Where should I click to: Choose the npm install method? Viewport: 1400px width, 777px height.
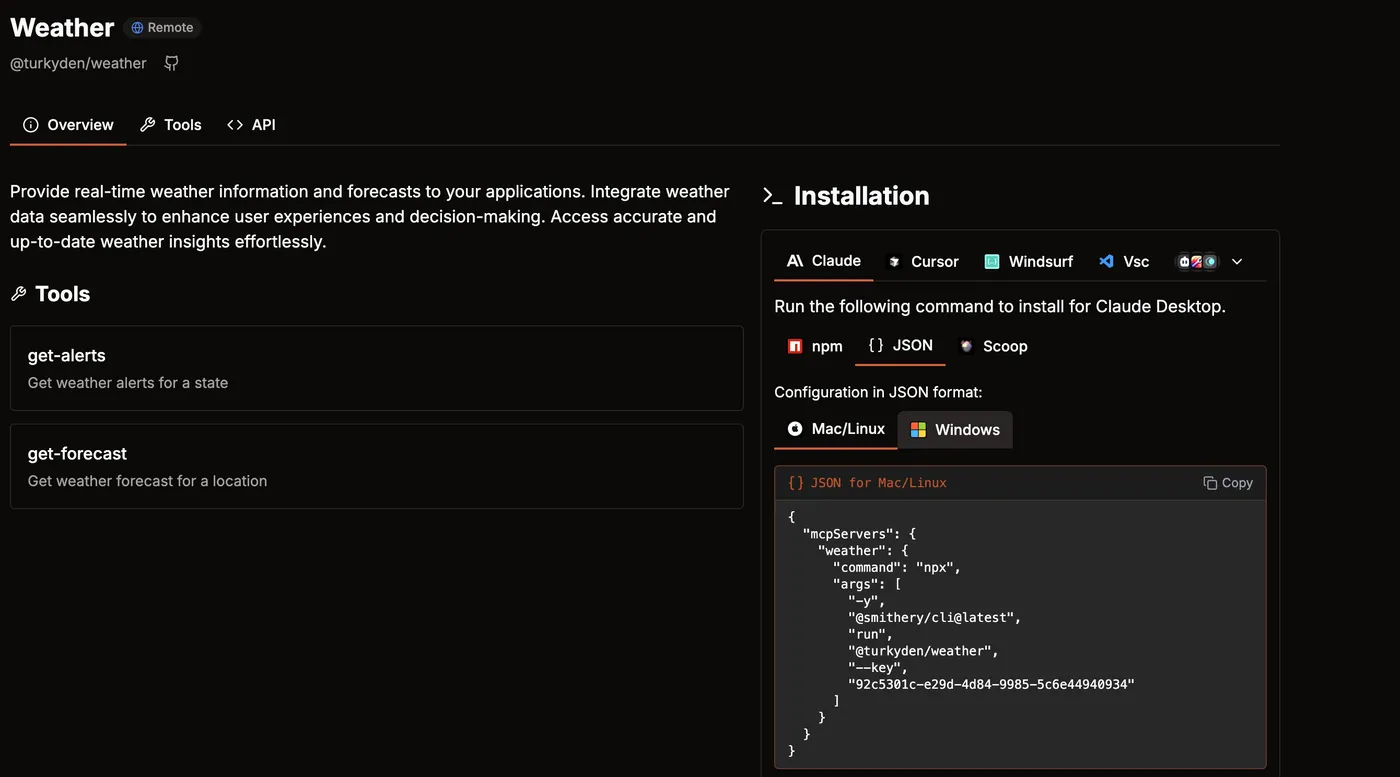(x=815, y=346)
